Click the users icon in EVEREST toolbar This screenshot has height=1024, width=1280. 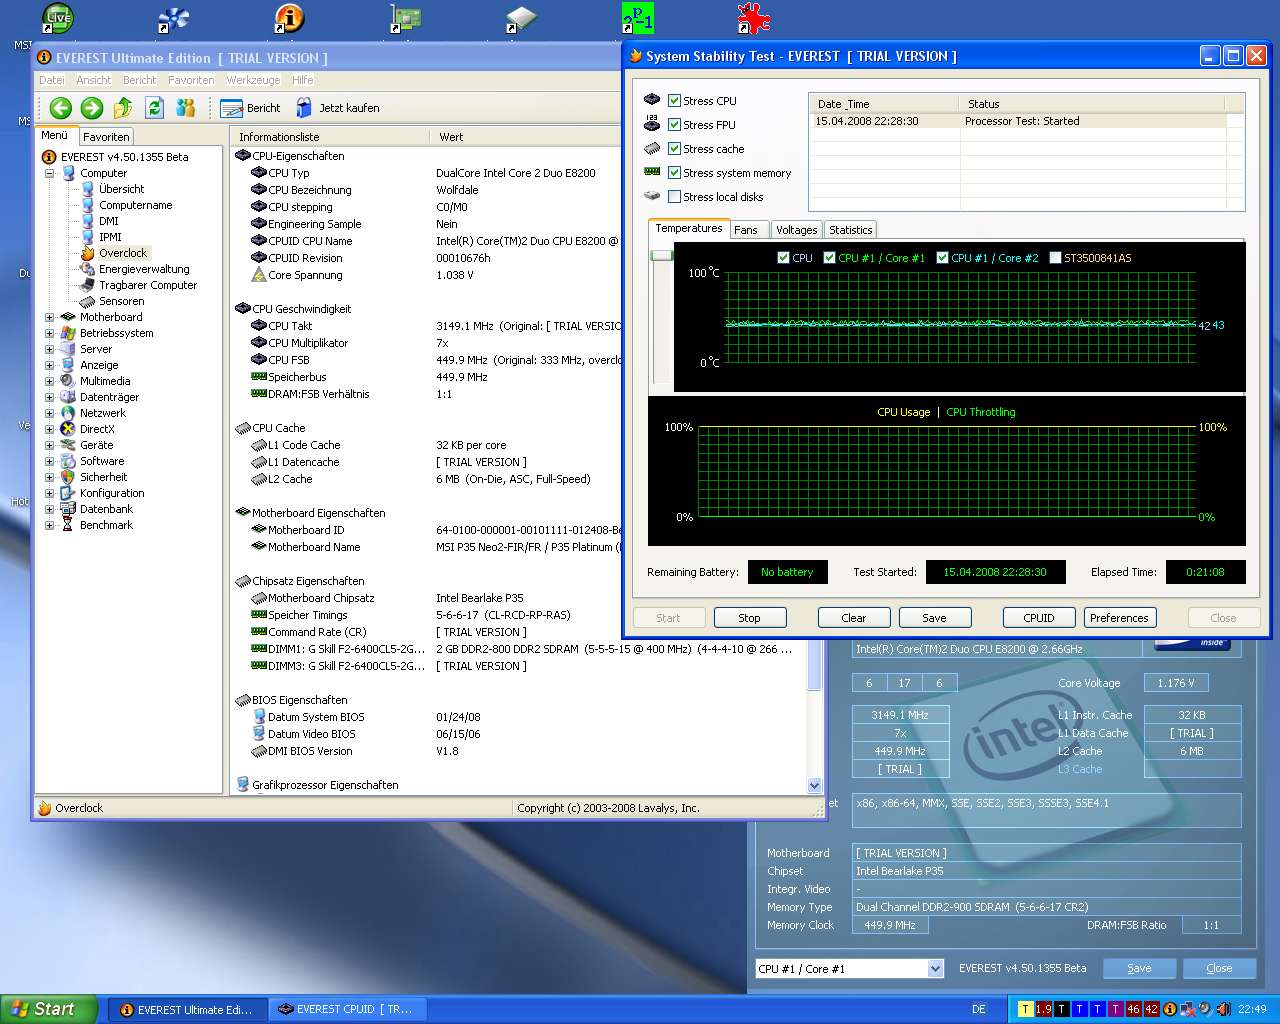pos(186,108)
